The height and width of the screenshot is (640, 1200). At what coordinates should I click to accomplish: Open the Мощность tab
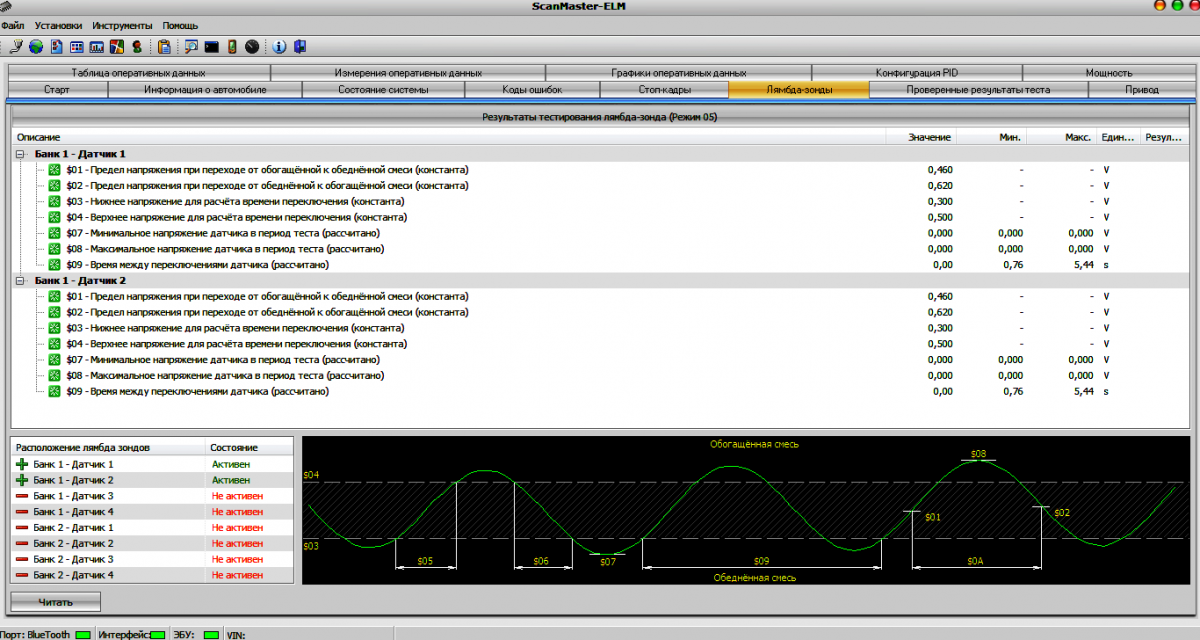pyautogui.click(x=1109, y=73)
